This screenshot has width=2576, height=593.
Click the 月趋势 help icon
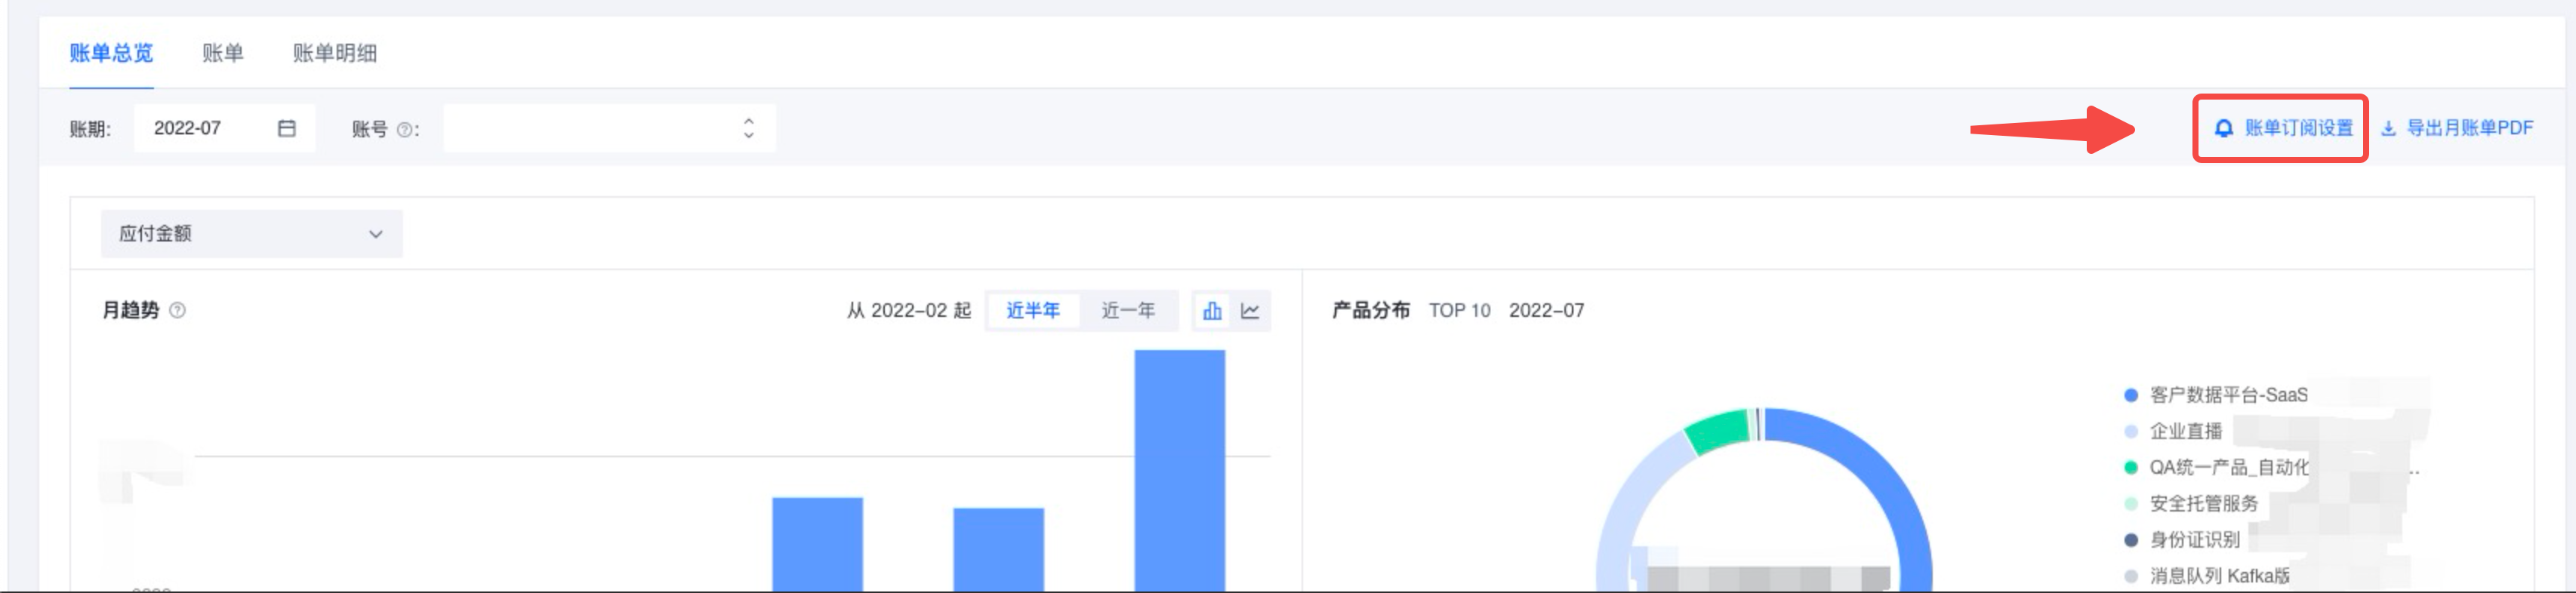pos(177,310)
